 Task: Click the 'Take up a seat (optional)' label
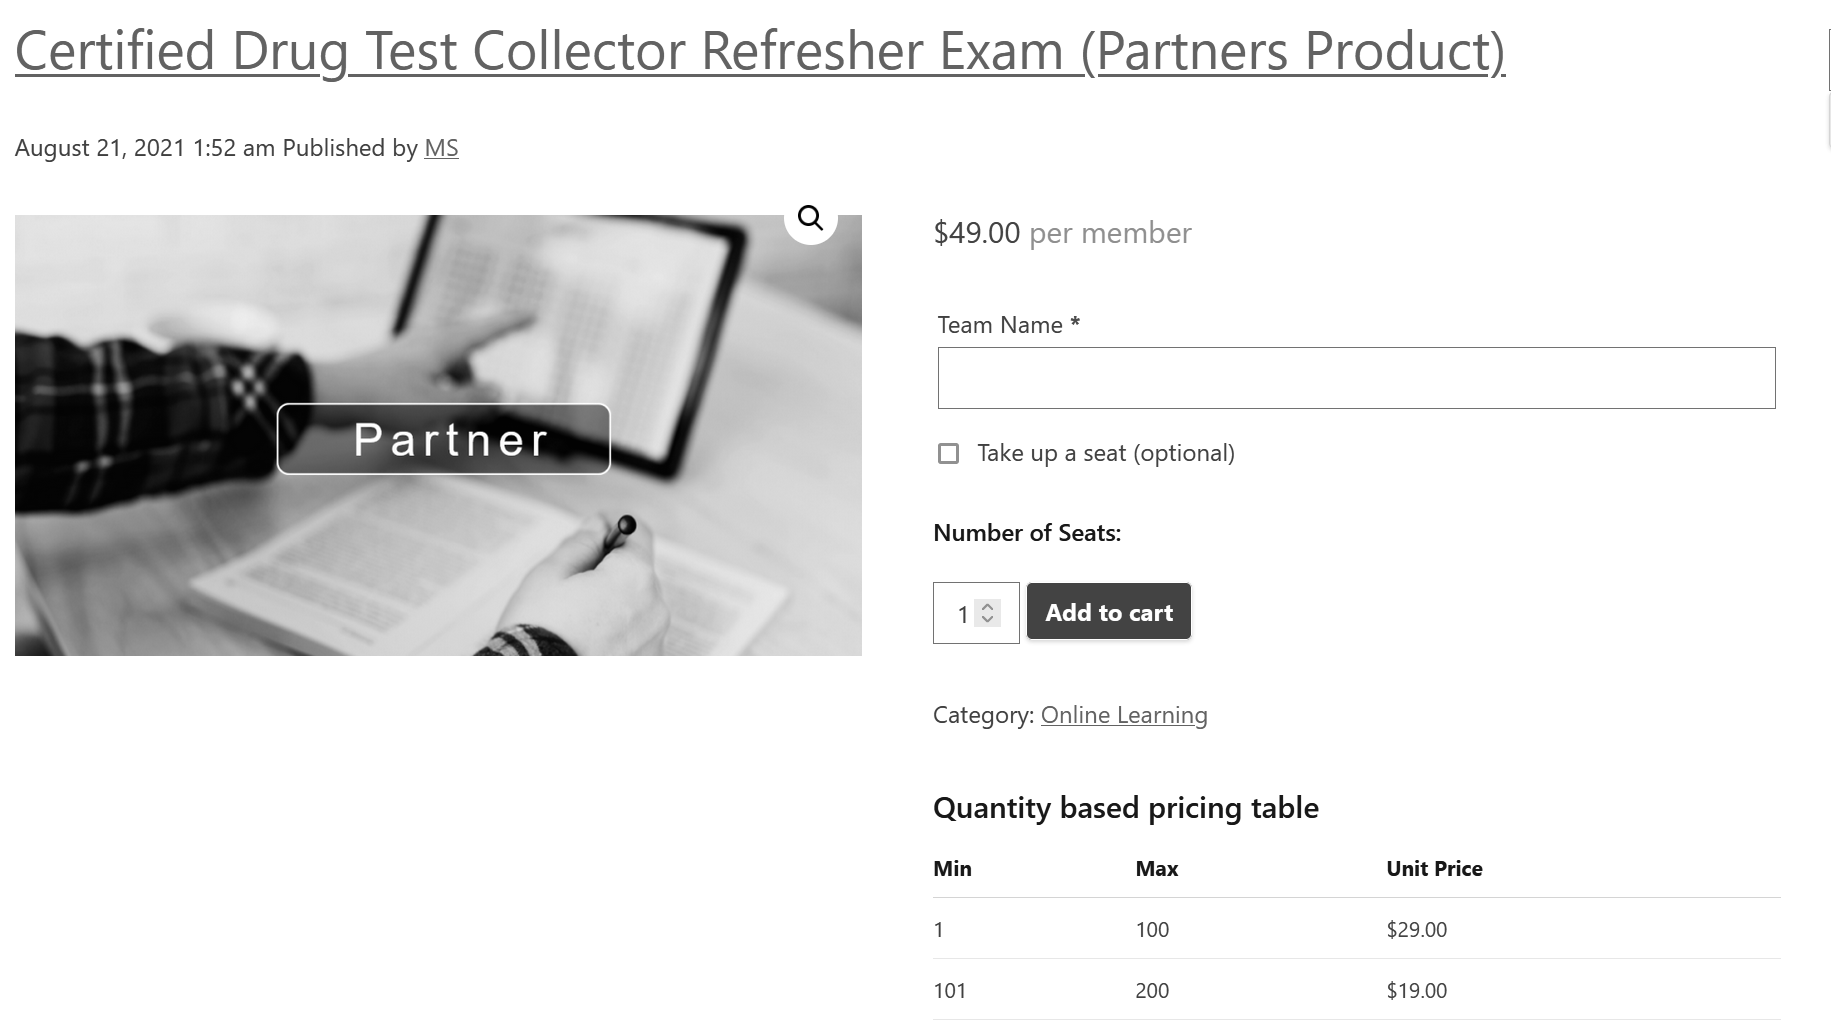[1105, 453]
